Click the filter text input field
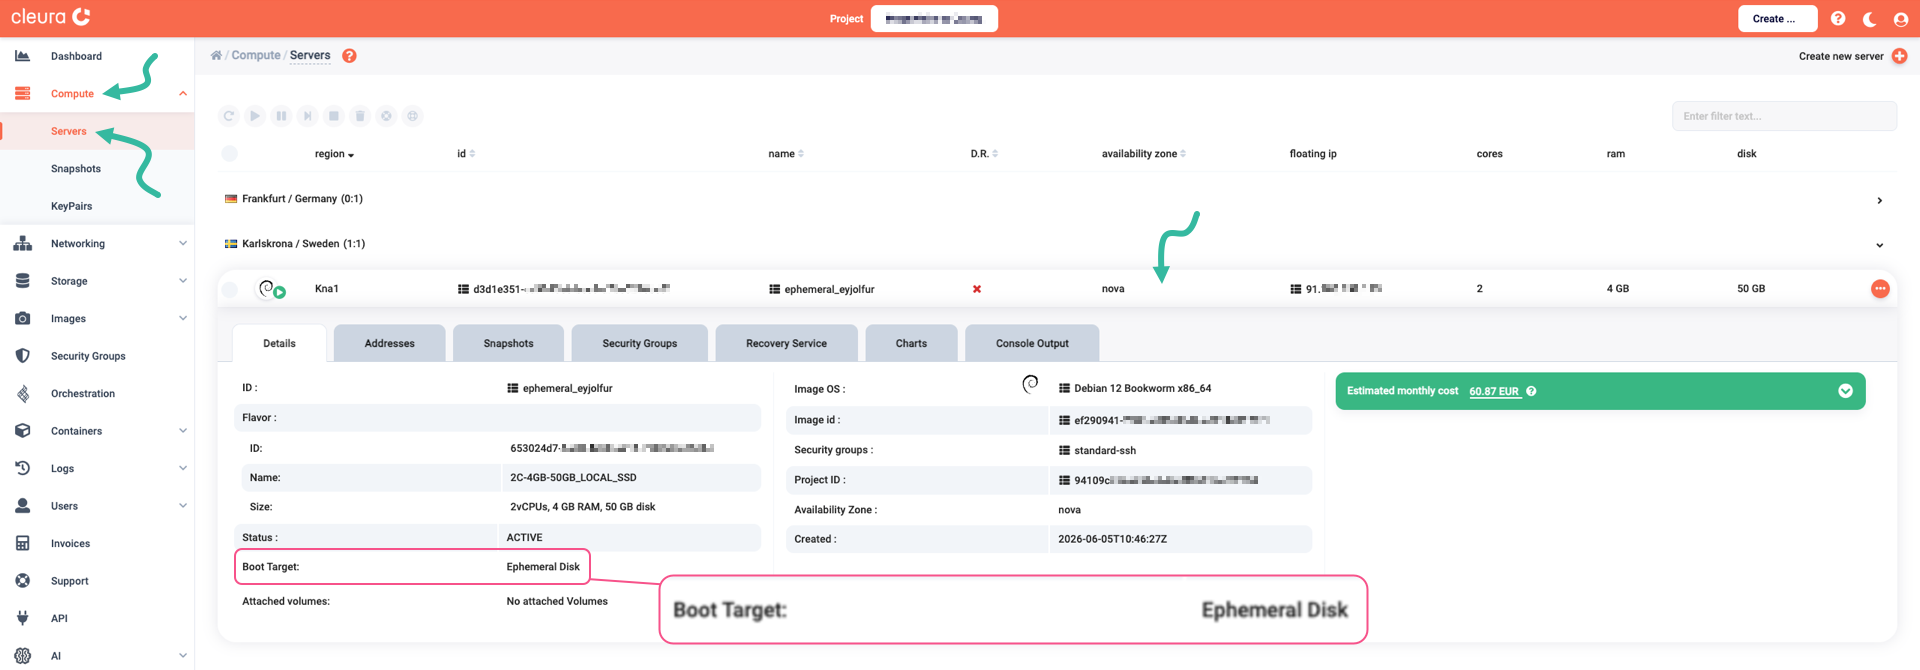This screenshot has width=1920, height=670. point(1784,116)
